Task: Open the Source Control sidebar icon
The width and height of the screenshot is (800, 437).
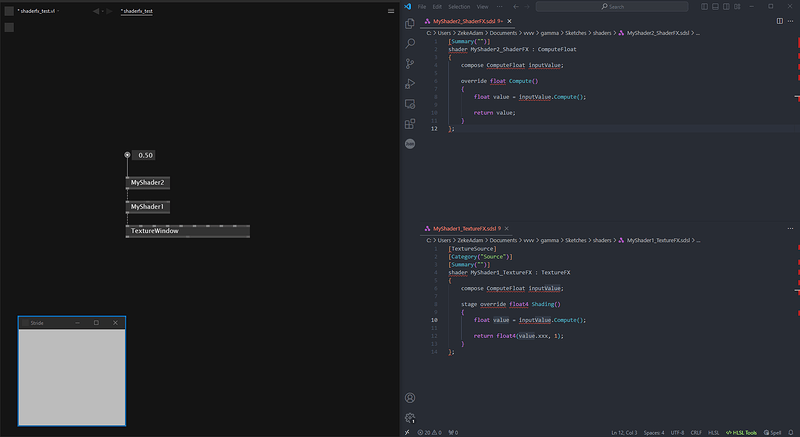Action: 410,63
